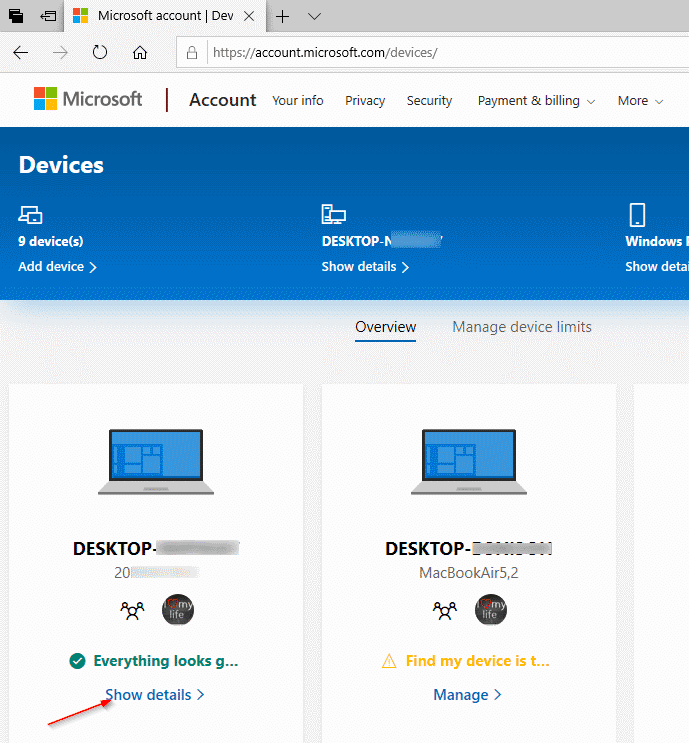Select the Microsoft account browser tab
Image resolution: width=689 pixels, height=743 pixels.
[x=164, y=16]
